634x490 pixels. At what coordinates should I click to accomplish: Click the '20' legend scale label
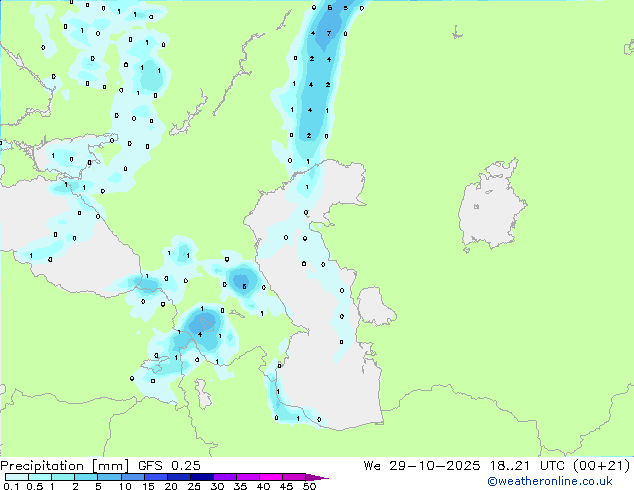(171, 486)
